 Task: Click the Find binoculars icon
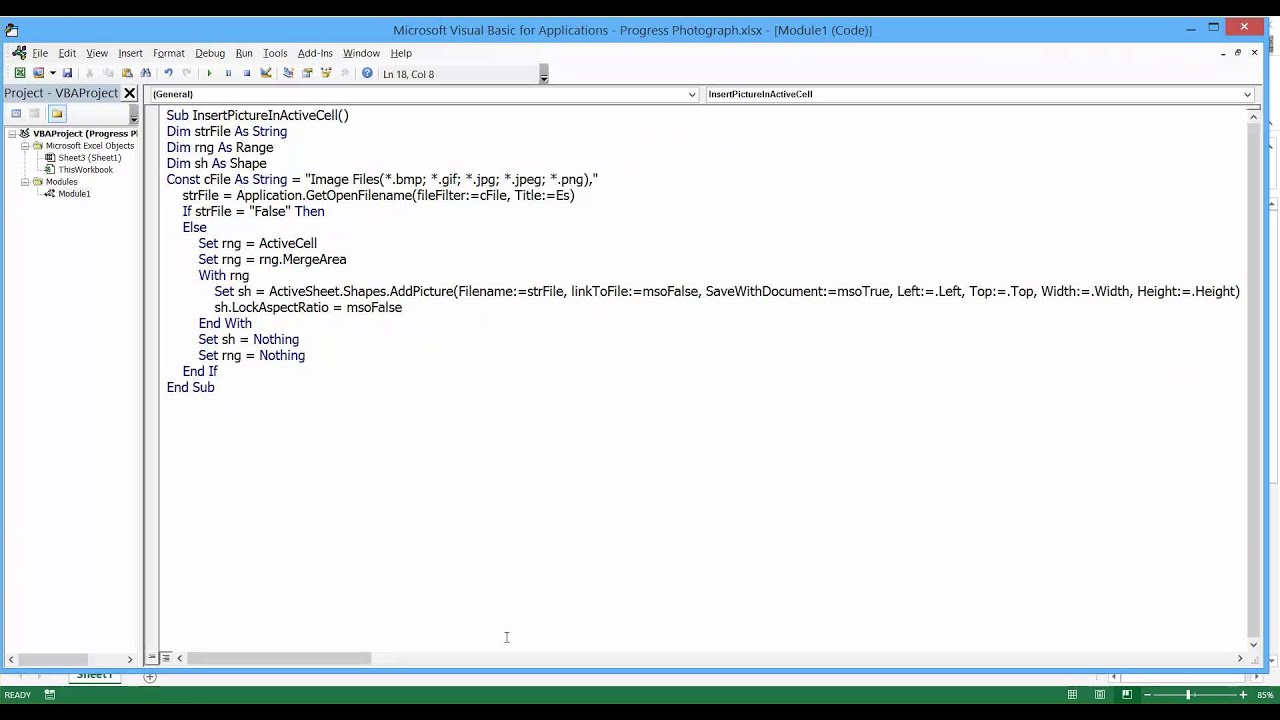[146, 73]
